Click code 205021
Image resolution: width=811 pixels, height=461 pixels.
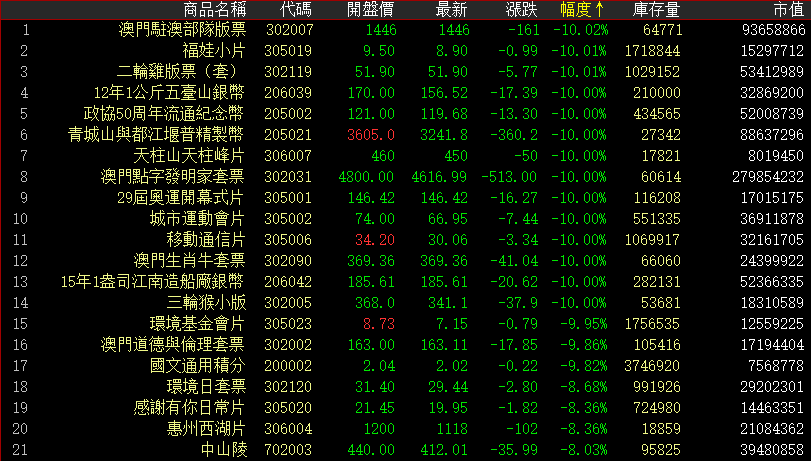[288, 135]
